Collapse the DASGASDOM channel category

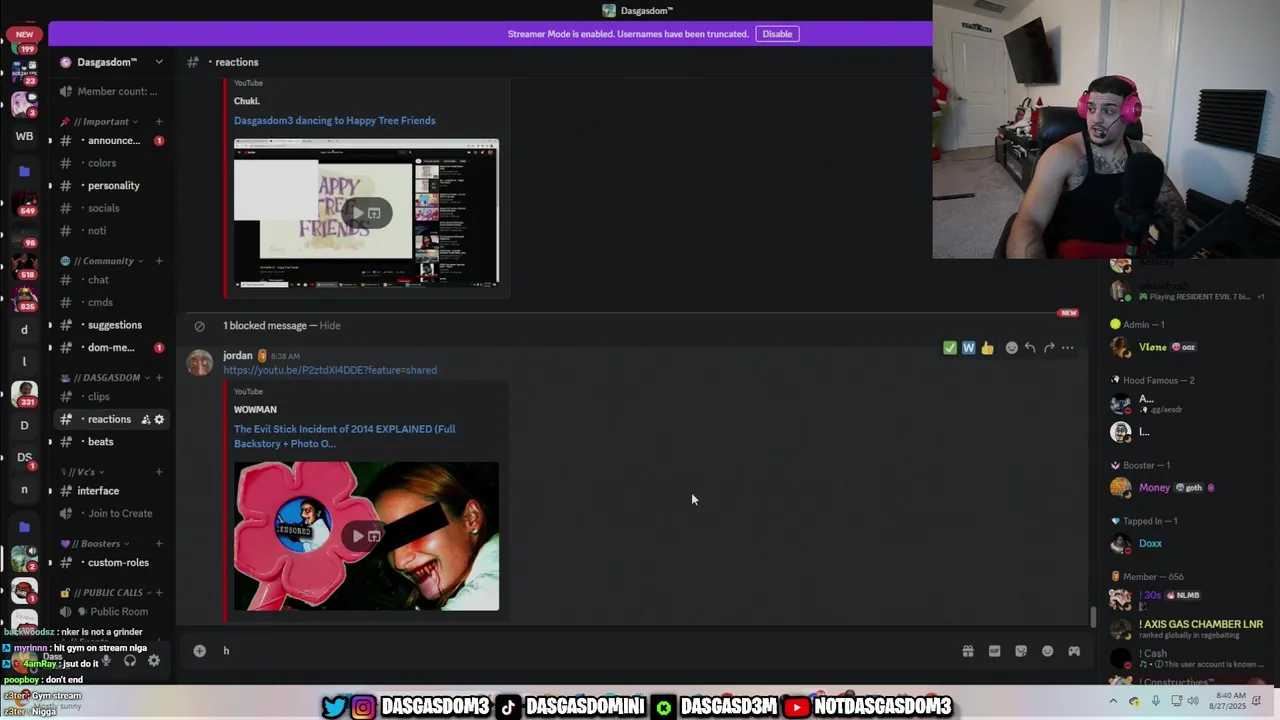[106, 378]
